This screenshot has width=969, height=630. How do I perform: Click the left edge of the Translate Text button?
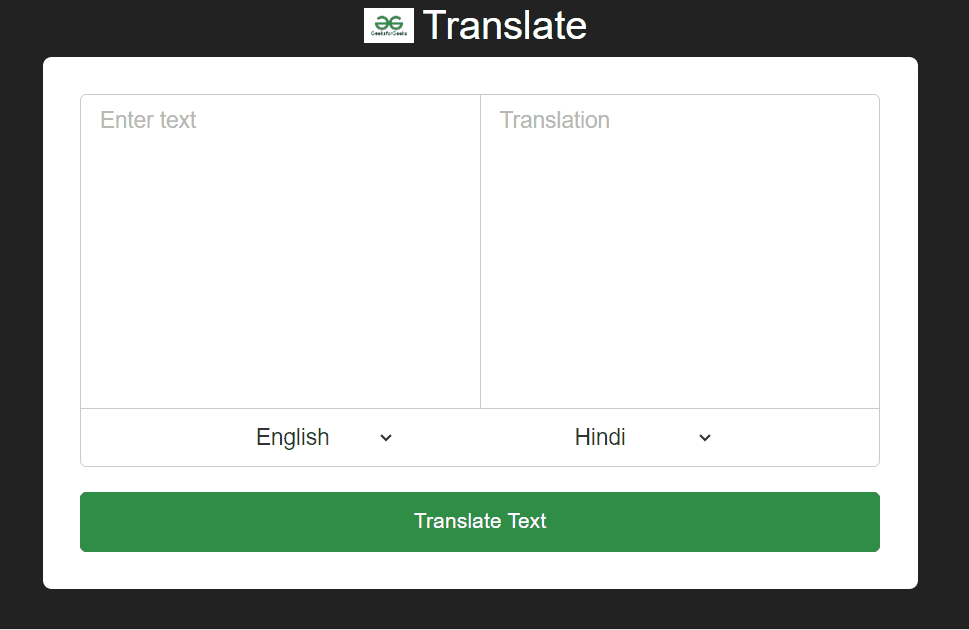95,521
